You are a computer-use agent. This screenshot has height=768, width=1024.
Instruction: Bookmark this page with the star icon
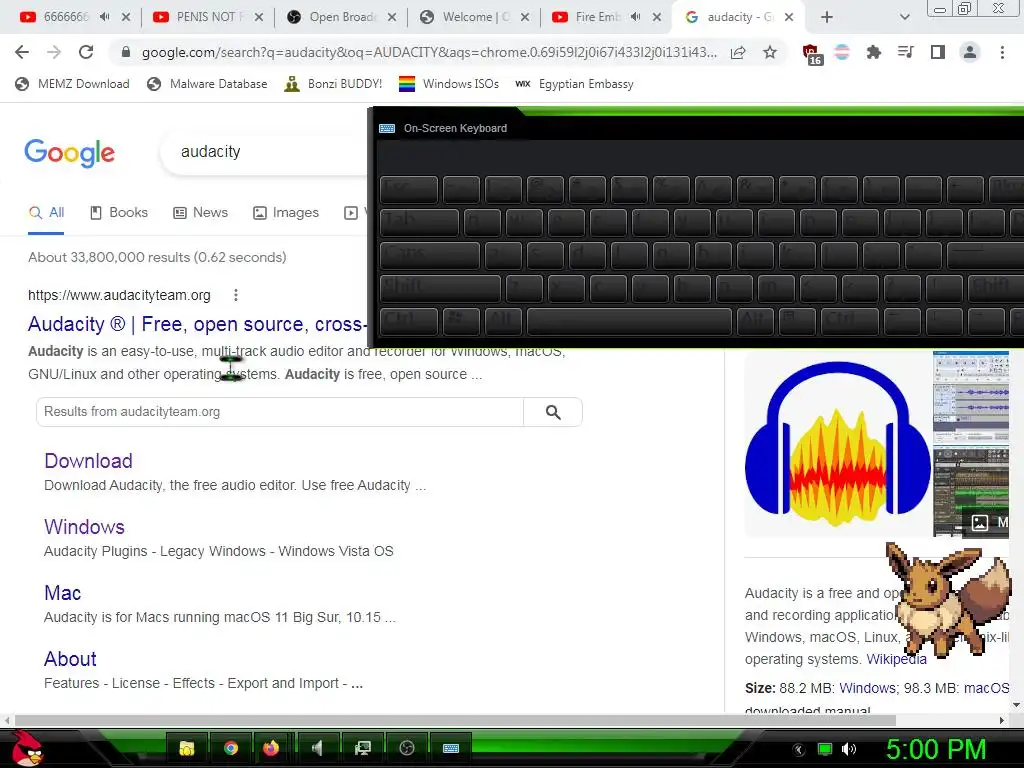click(x=770, y=52)
